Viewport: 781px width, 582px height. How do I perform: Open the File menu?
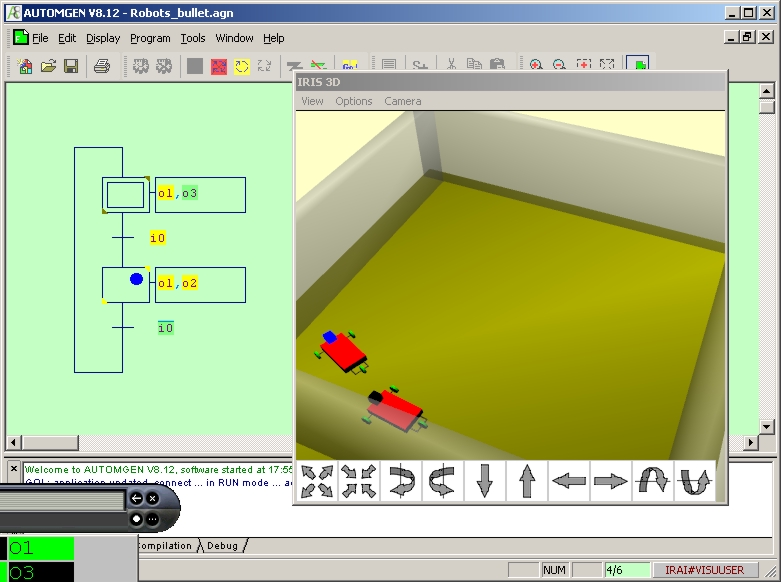pos(40,38)
